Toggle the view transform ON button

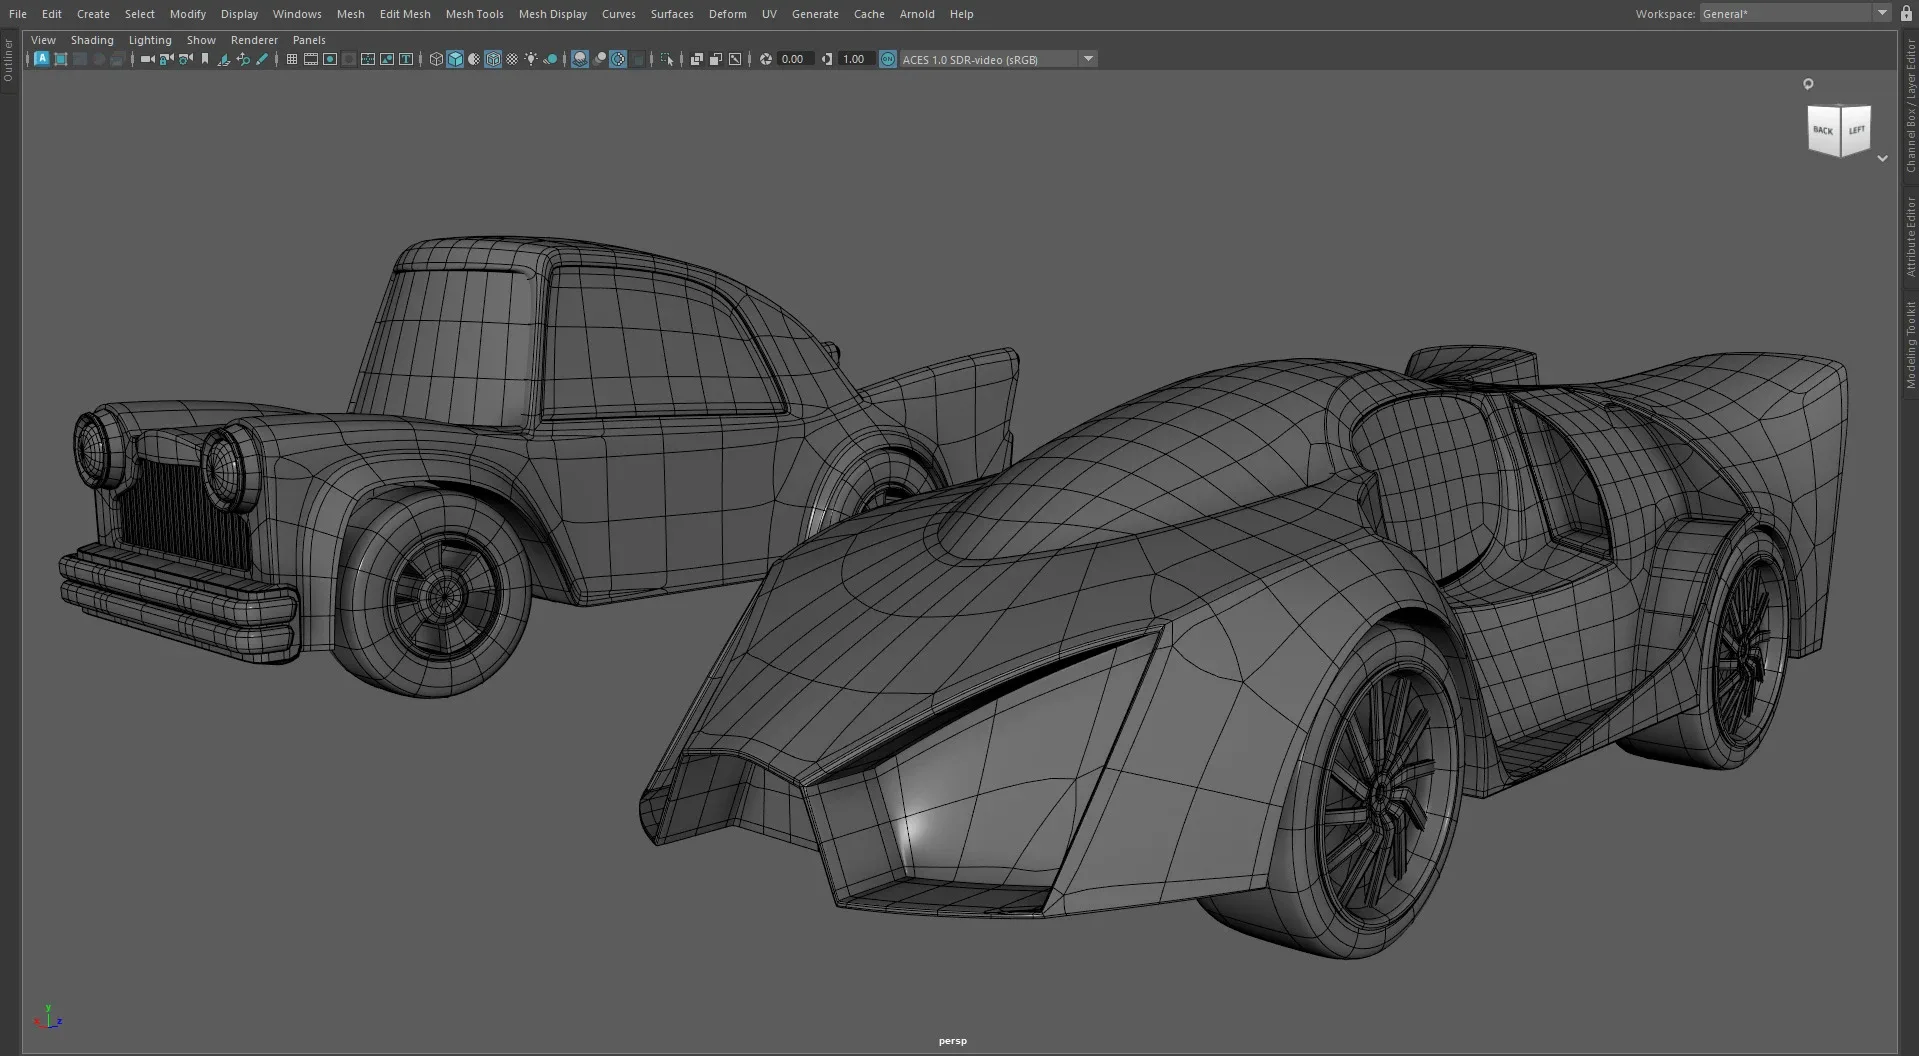click(888, 59)
